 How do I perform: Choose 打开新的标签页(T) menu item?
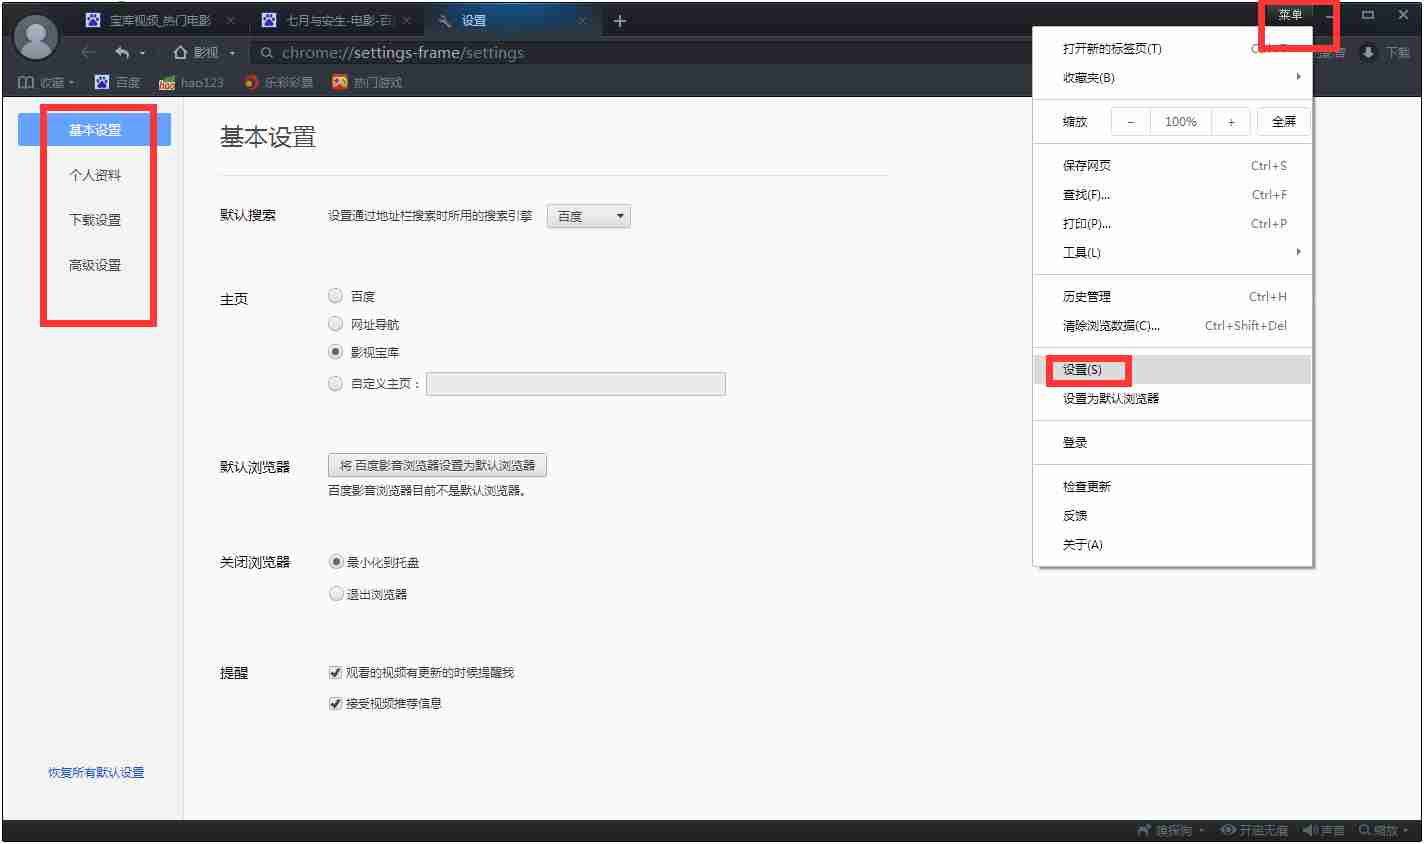point(1172,49)
